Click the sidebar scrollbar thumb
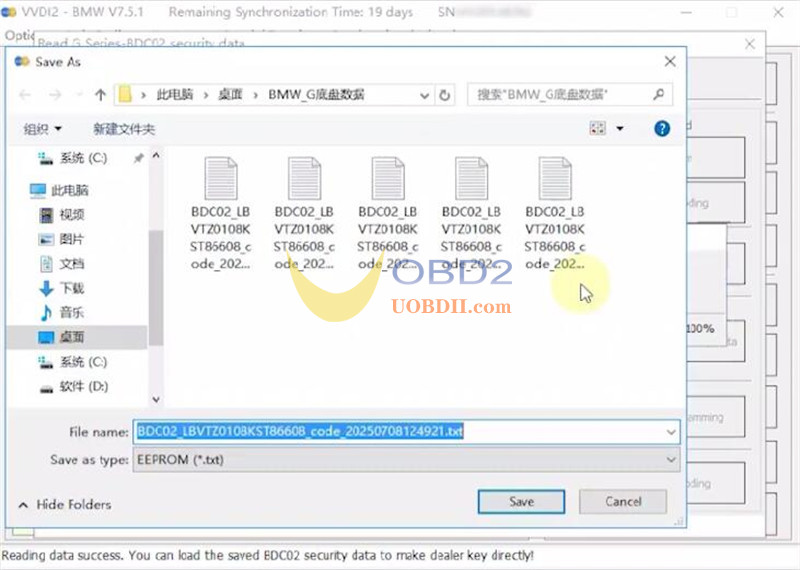 pyautogui.click(x=156, y=287)
